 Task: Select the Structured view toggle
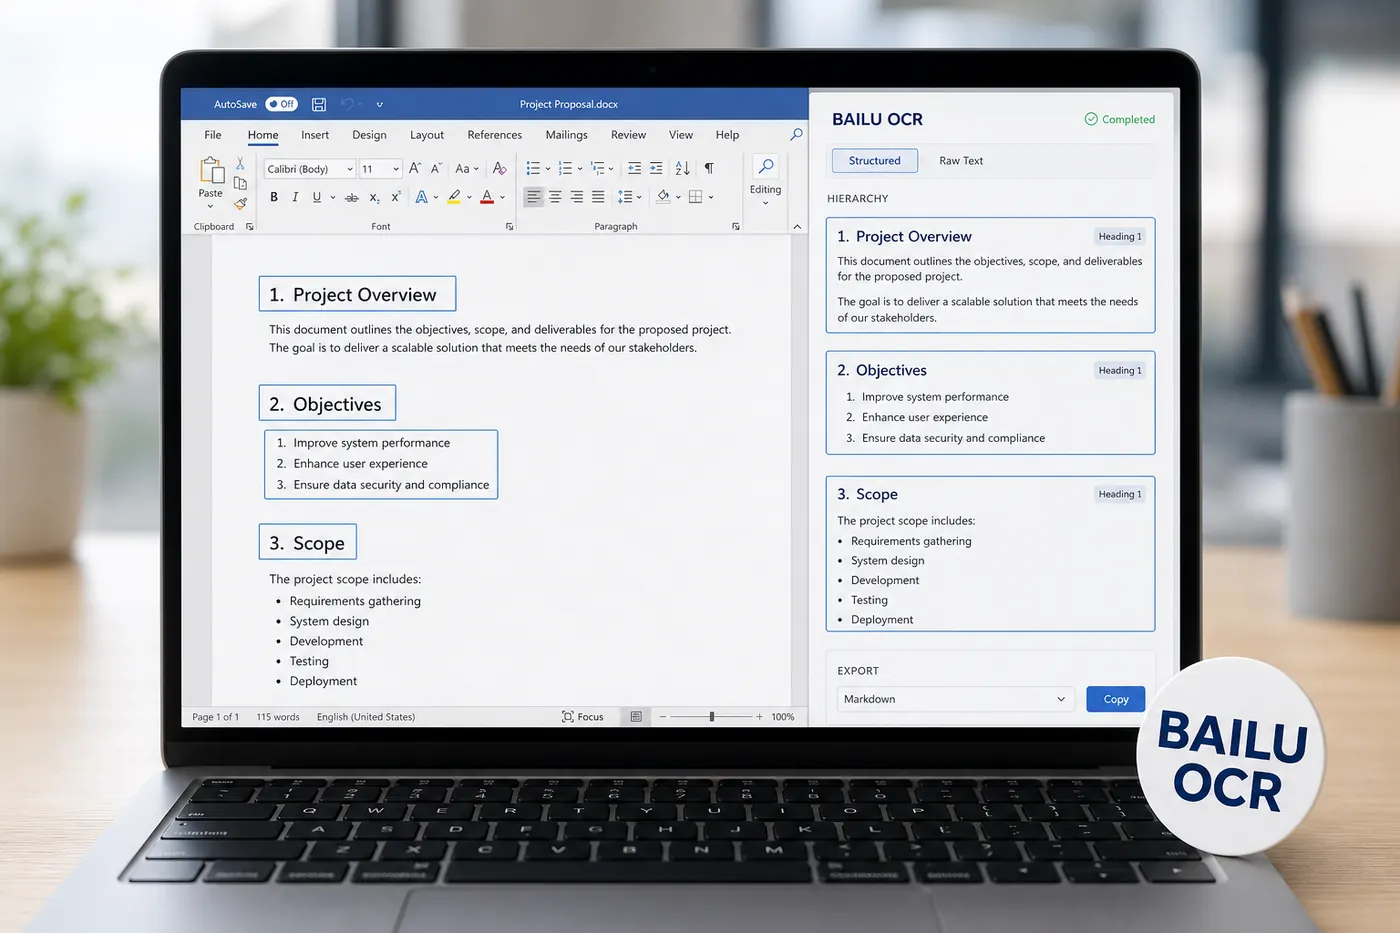(875, 160)
